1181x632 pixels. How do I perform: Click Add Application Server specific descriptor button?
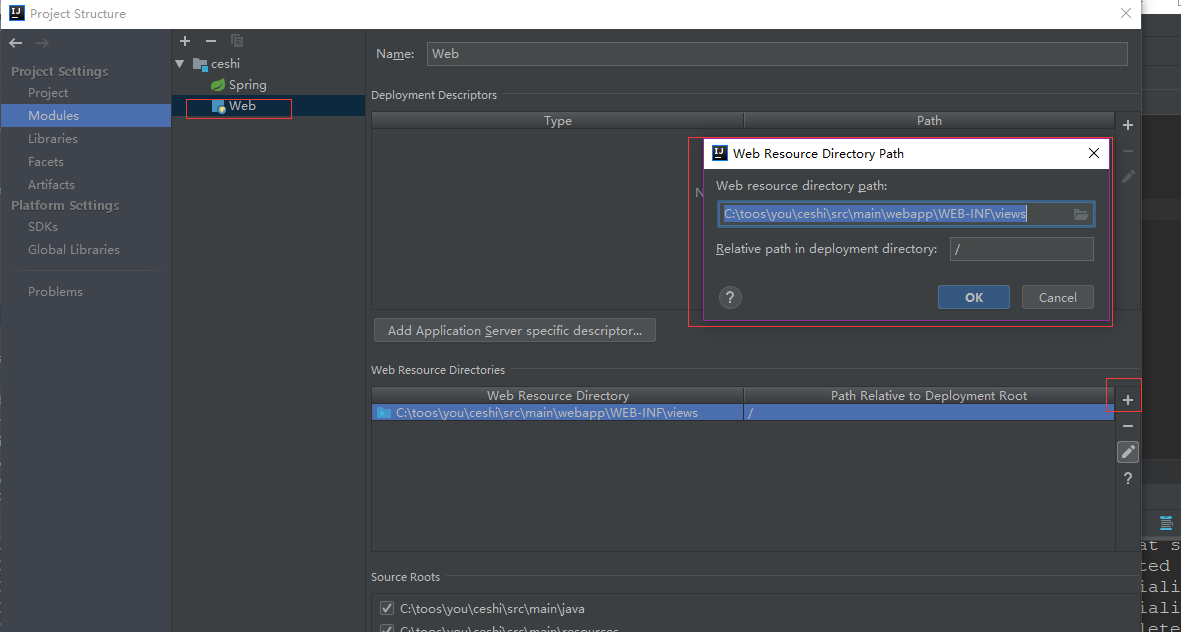point(514,330)
